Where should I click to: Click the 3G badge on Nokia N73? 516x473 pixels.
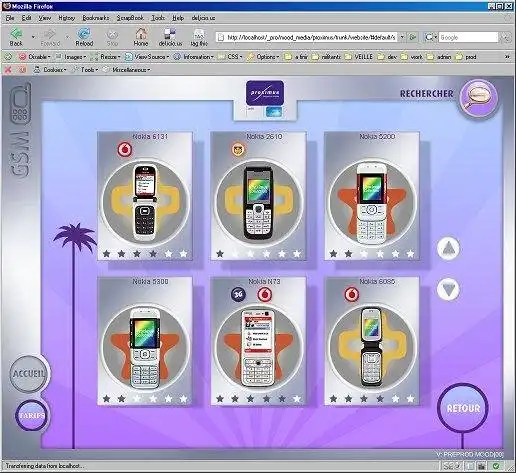coord(238,294)
